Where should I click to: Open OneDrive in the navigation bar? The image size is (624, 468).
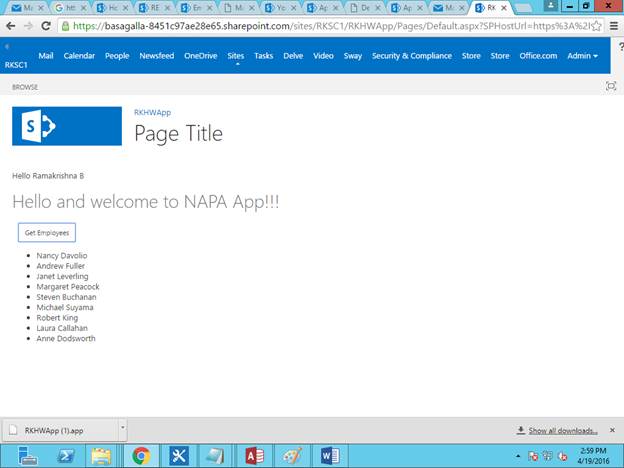click(201, 56)
